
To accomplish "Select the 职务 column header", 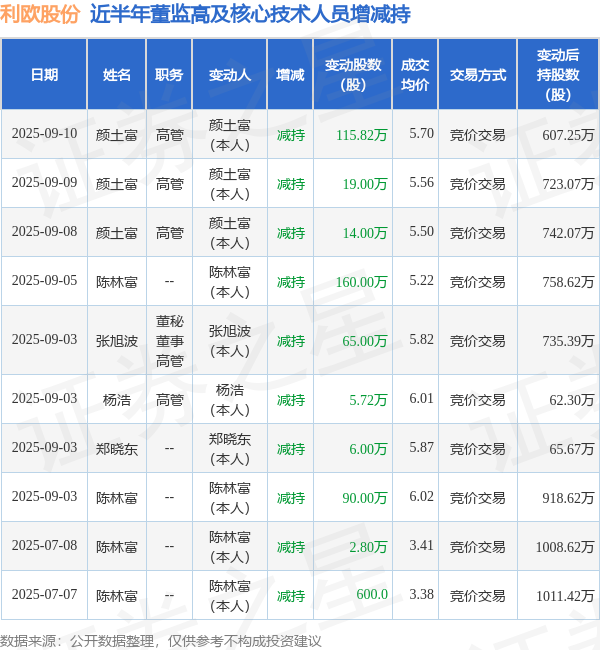I will (x=169, y=75).
